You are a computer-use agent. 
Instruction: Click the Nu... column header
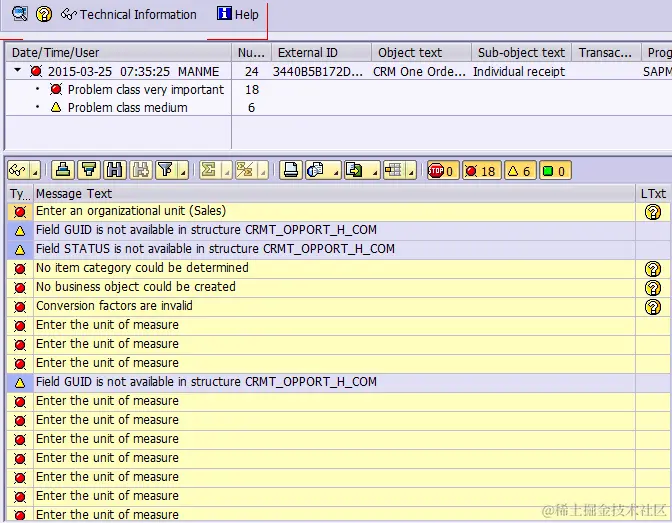coord(252,52)
